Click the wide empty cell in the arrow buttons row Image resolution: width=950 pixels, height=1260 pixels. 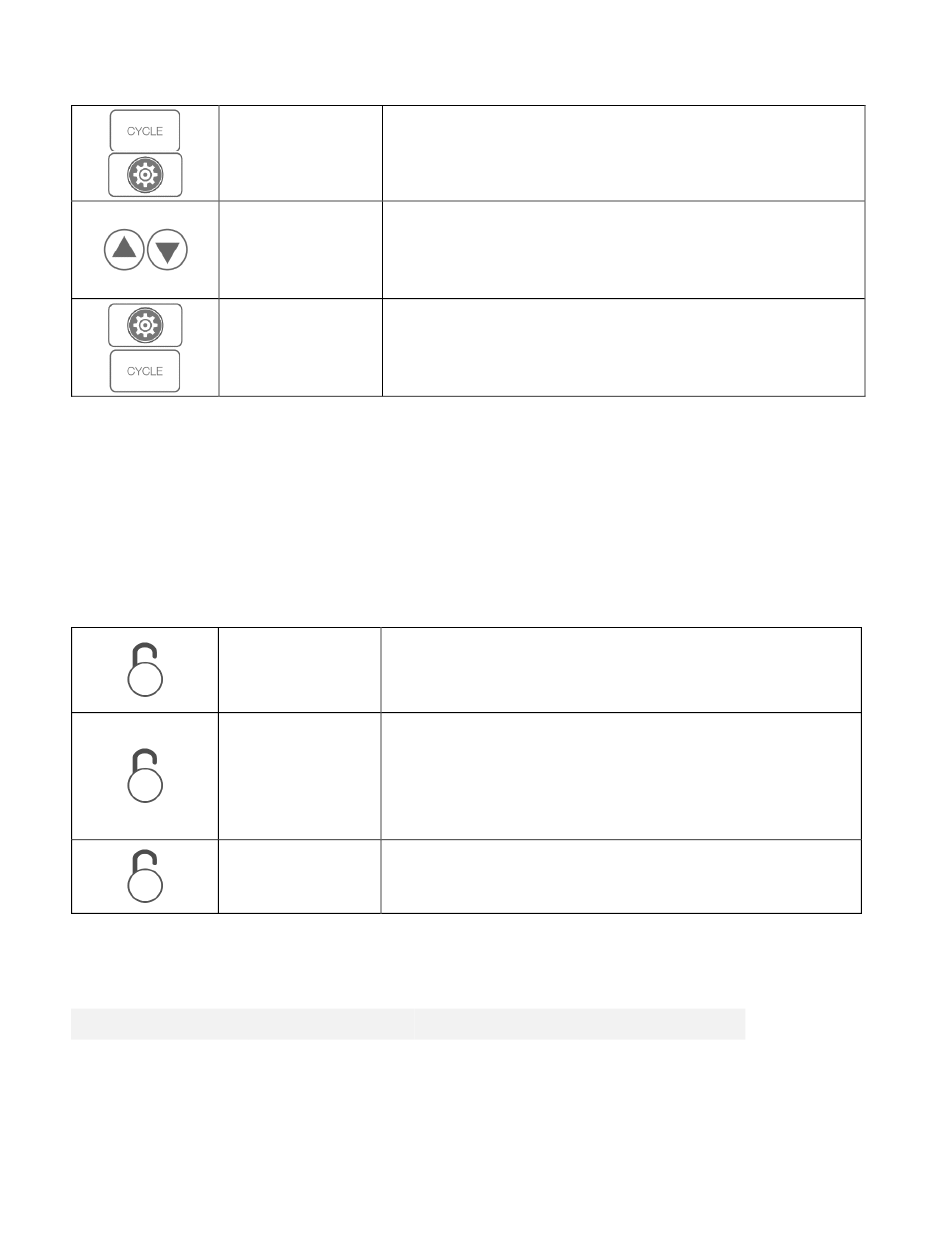click(x=623, y=249)
